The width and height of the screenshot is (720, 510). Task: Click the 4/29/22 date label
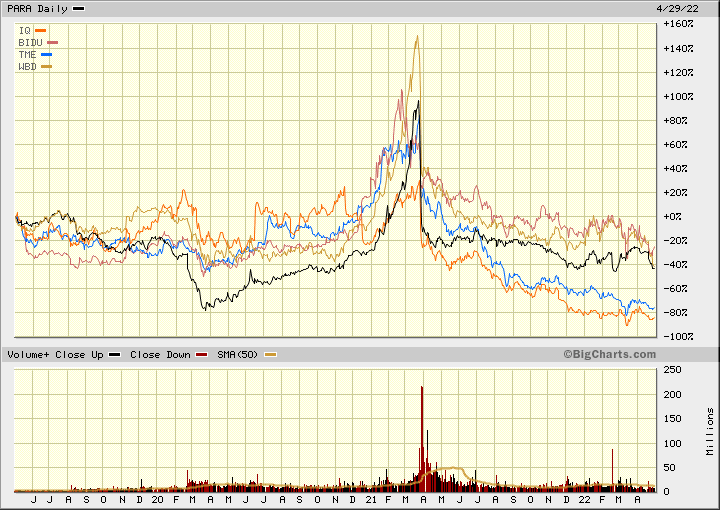(x=678, y=9)
